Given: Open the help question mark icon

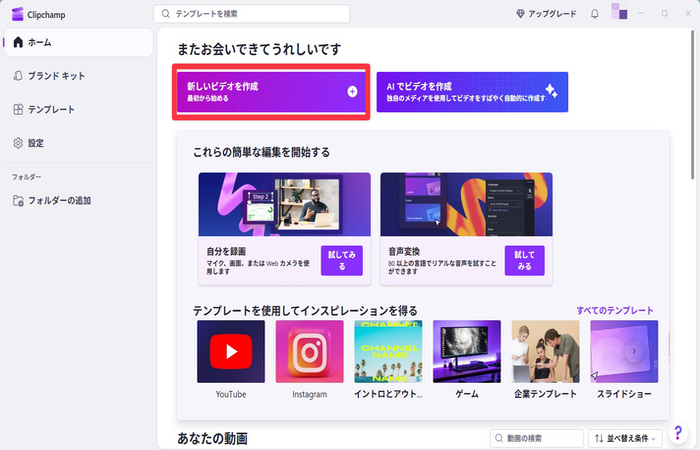Looking at the screenshot, I should (678, 431).
